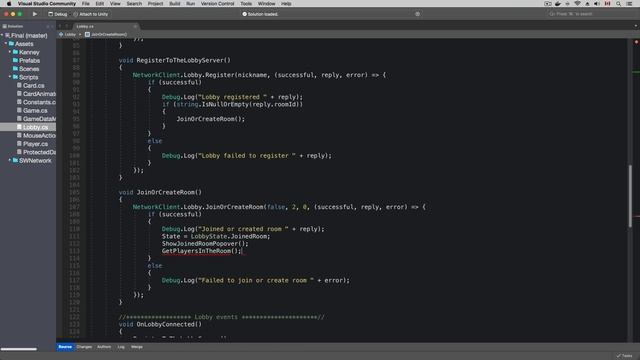
Task: Click the Game.cs file icon
Action: click(19, 111)
